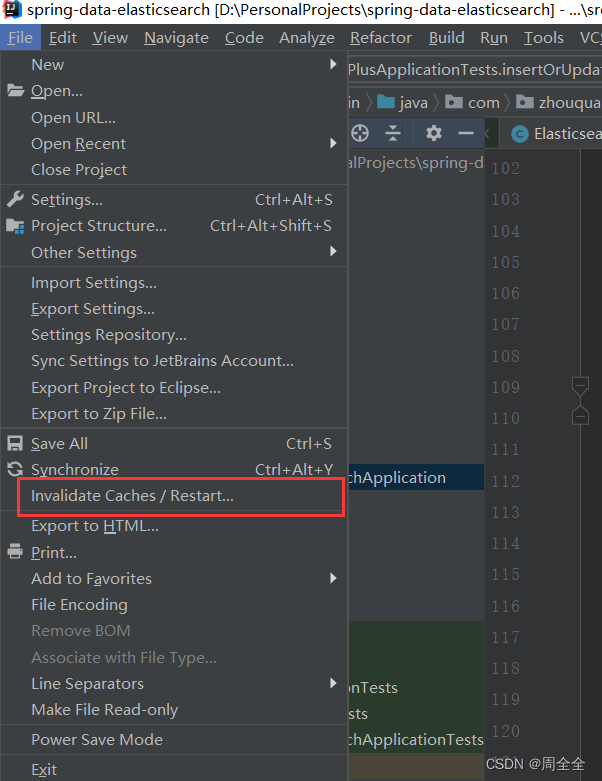Choose Import Settings...
Viewport: 602px width, 781px height.
[174, 282]
